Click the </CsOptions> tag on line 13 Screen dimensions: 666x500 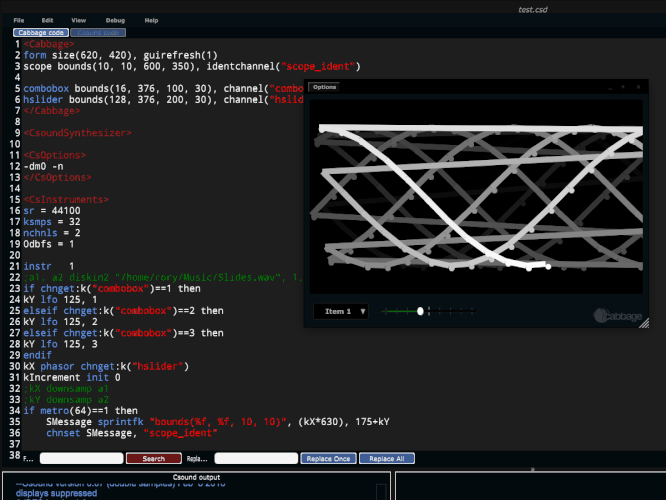tap(57, 177)
